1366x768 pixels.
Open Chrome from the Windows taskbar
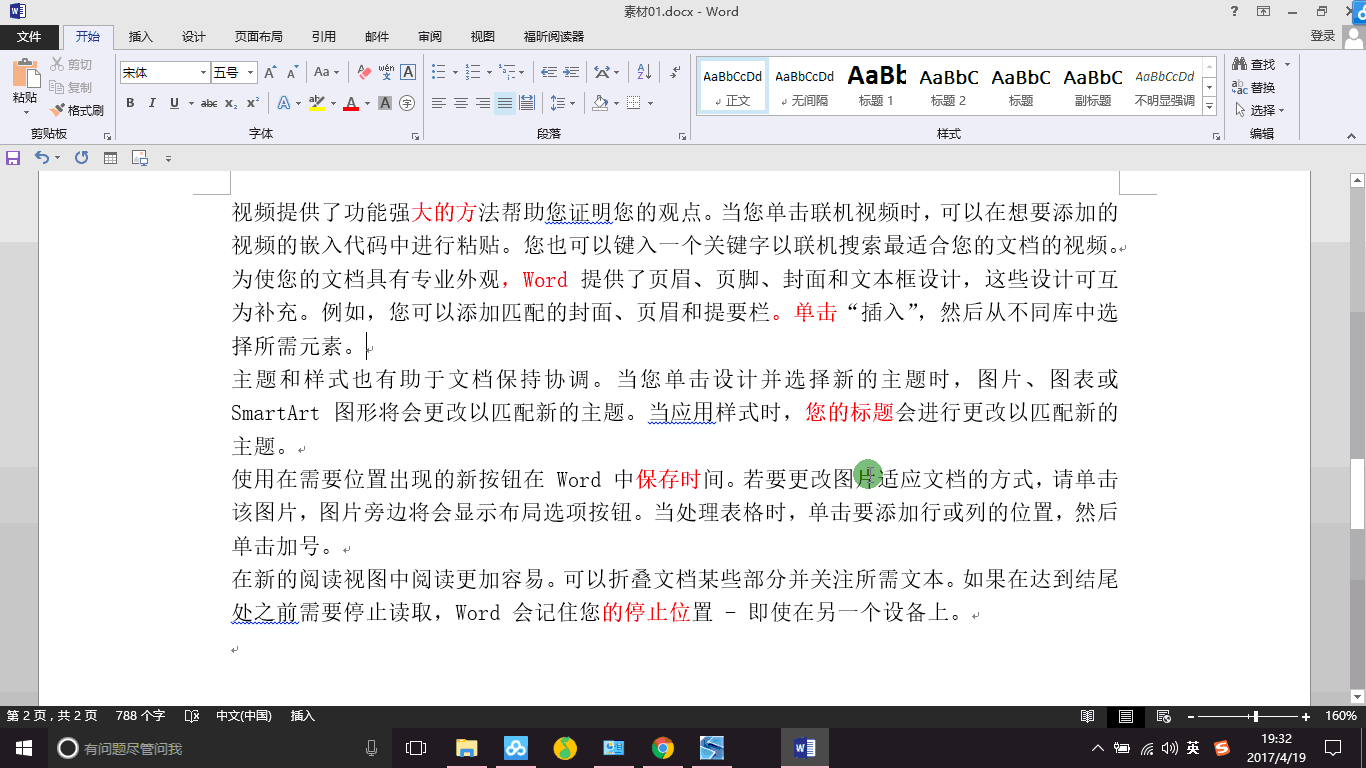click(x=662, y=748)
